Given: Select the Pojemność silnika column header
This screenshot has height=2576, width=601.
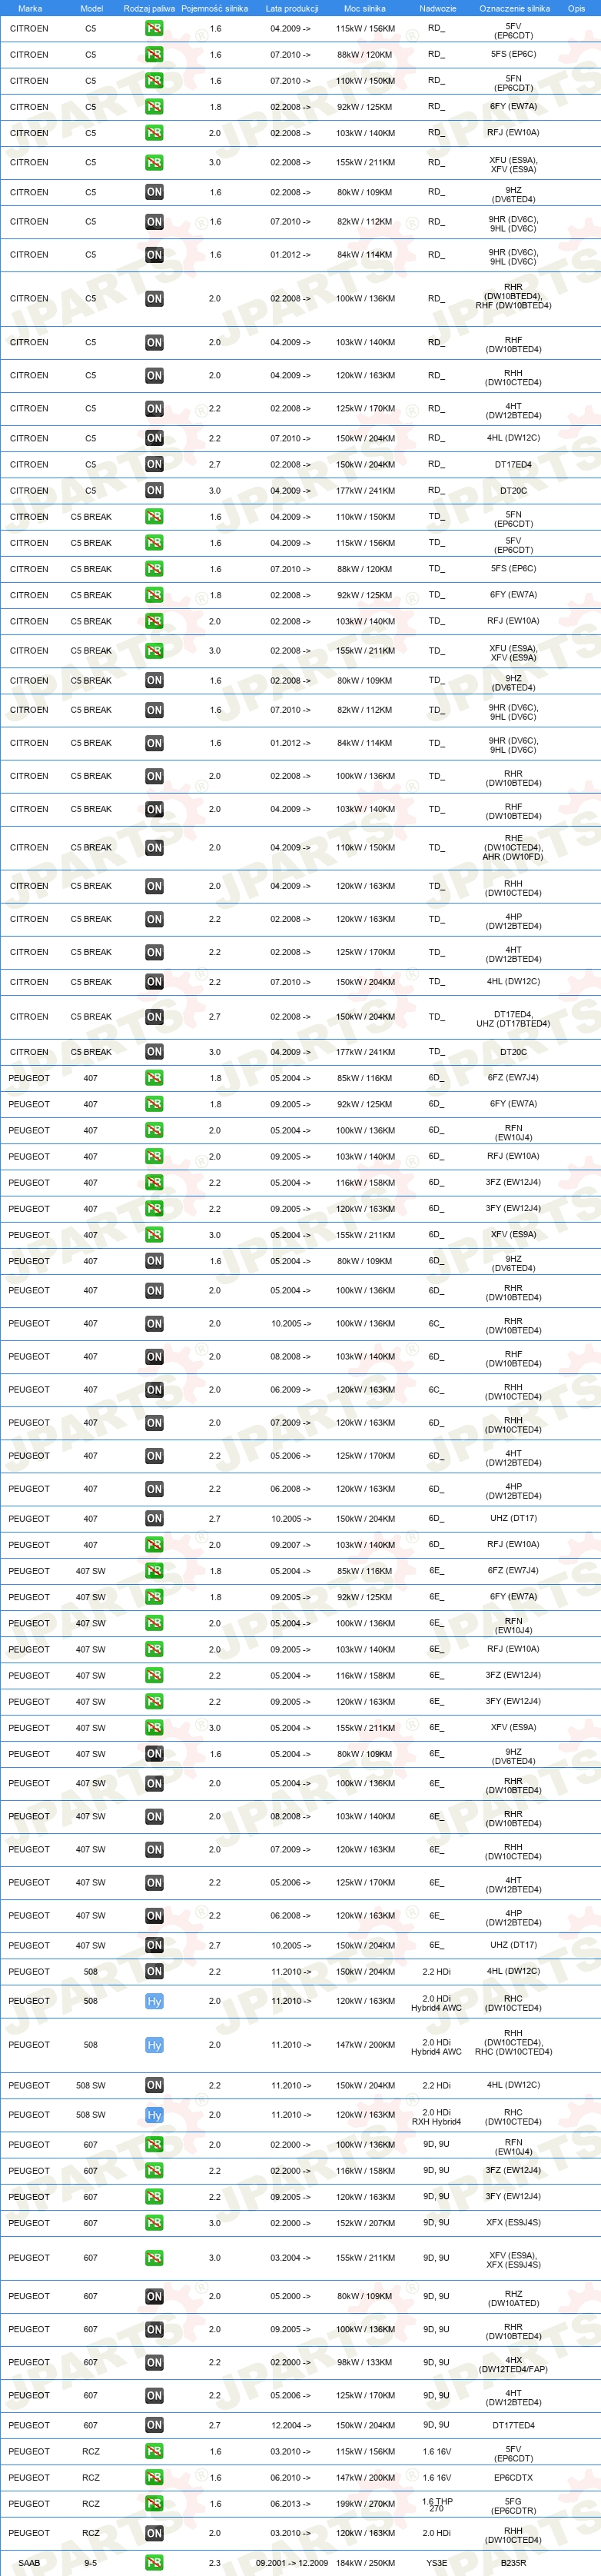Looking at the screenshot, I should coord(214,8).
